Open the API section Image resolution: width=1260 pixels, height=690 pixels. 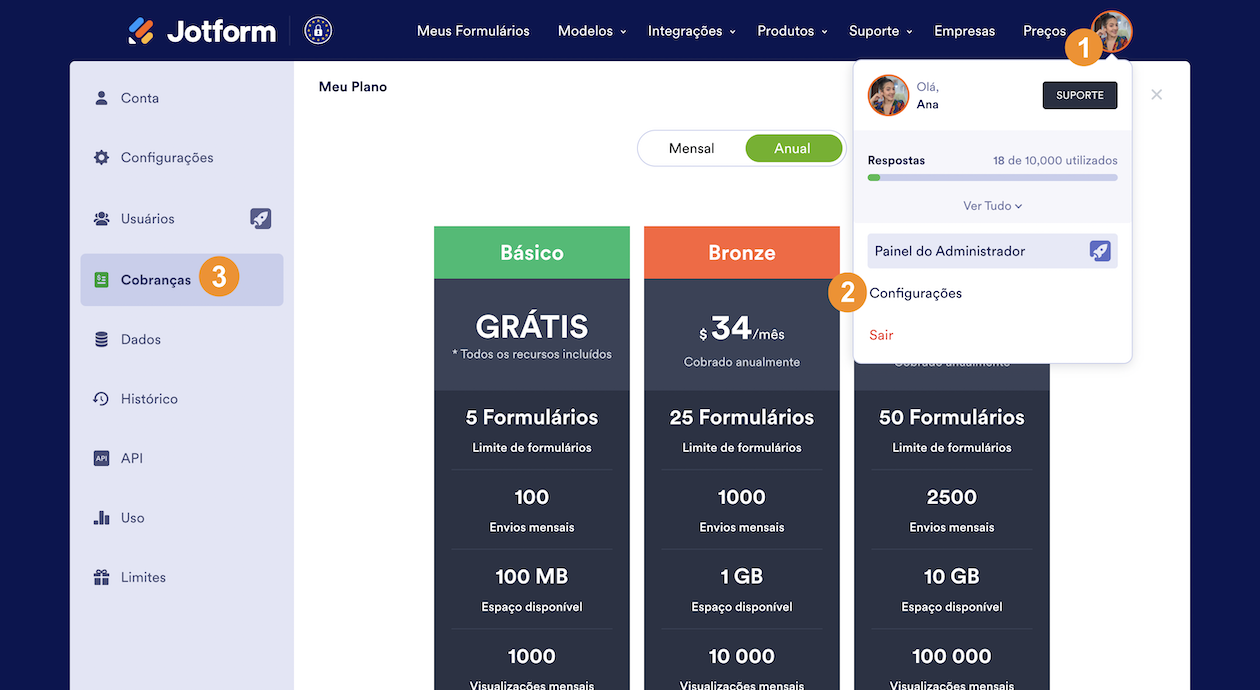(182, 458)
